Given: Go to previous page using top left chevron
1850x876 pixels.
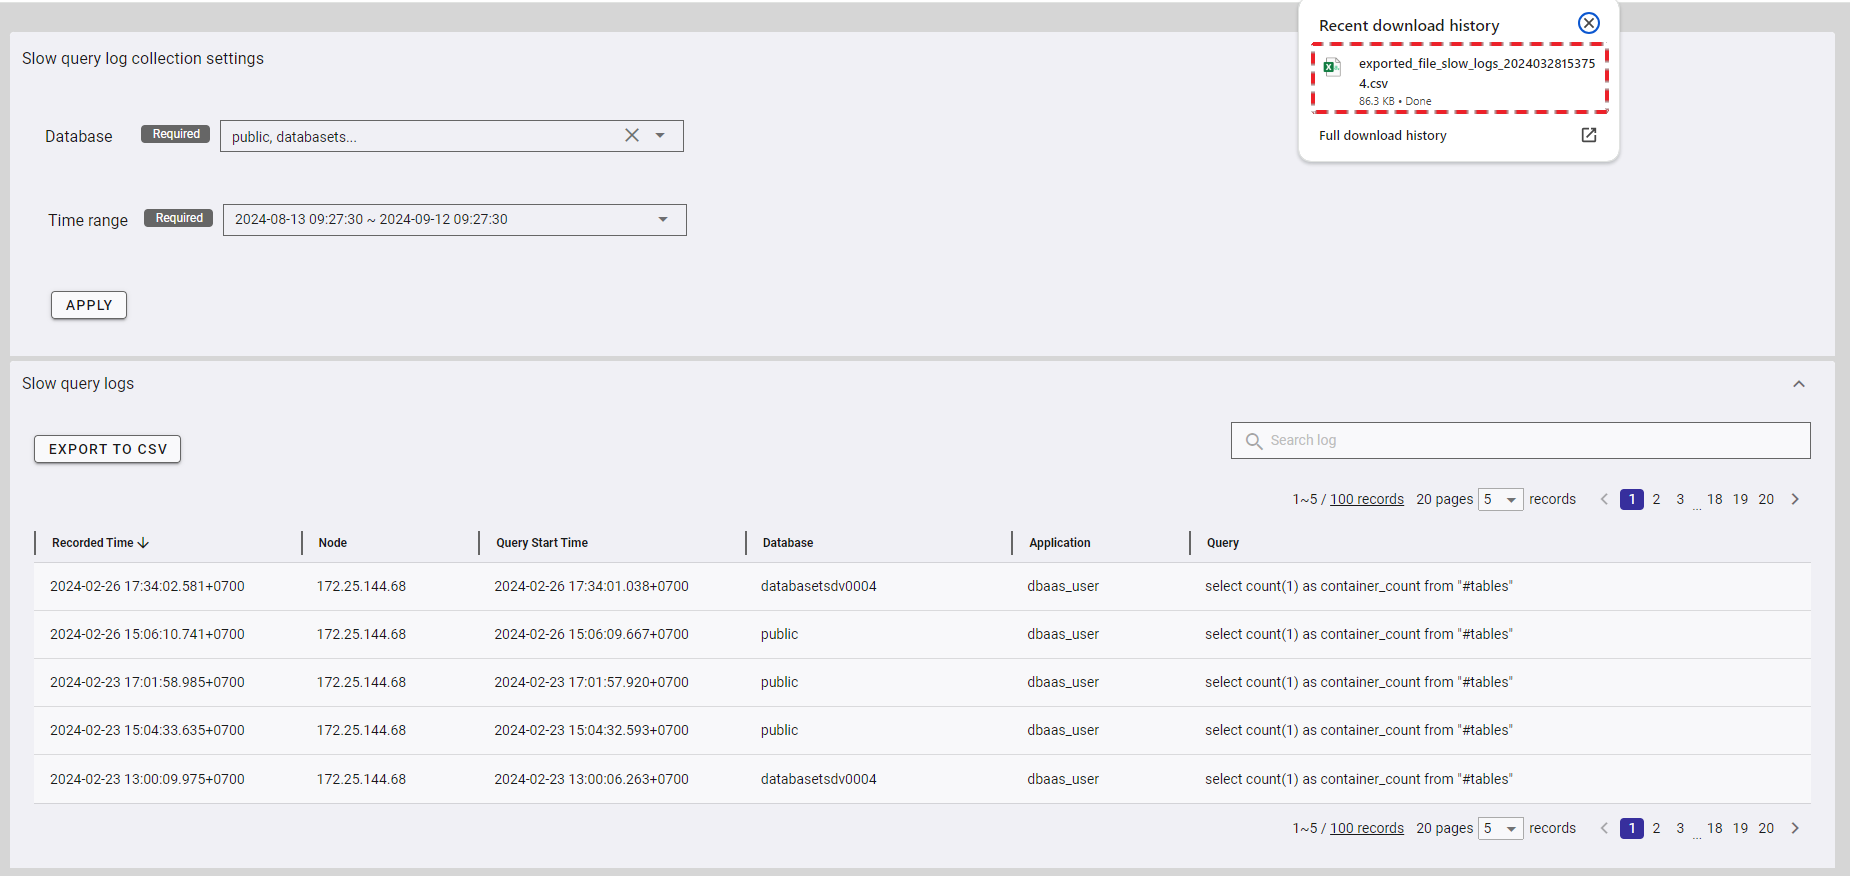Looking at the screenshot, I should click(1604, 499).
